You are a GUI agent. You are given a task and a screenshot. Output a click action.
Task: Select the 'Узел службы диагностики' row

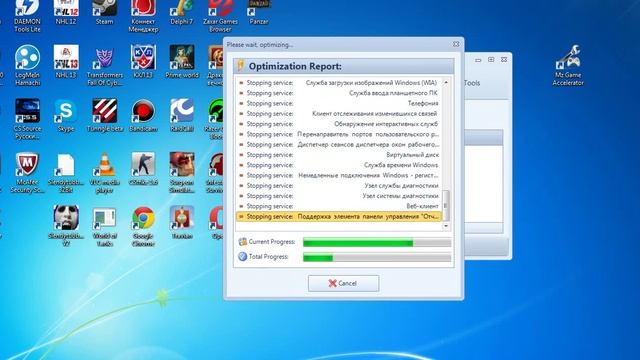click(x=339, y=186)
